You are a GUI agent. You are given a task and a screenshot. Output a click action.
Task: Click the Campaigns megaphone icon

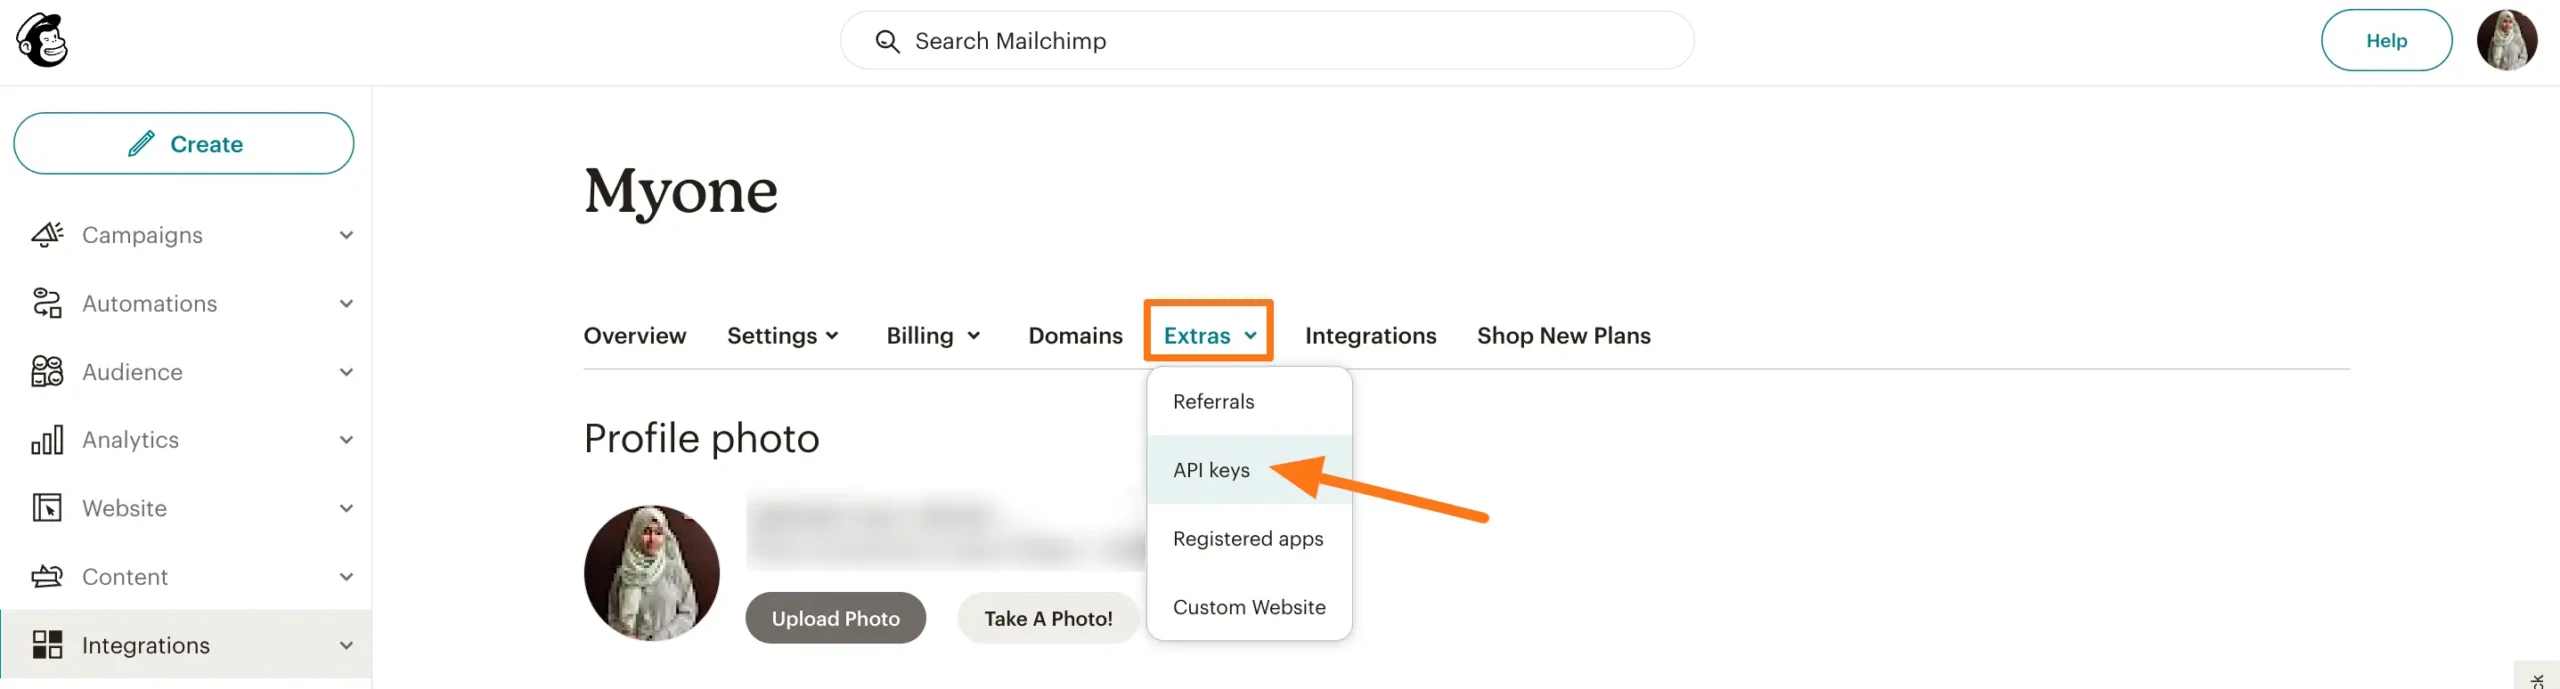coord(47,235)
